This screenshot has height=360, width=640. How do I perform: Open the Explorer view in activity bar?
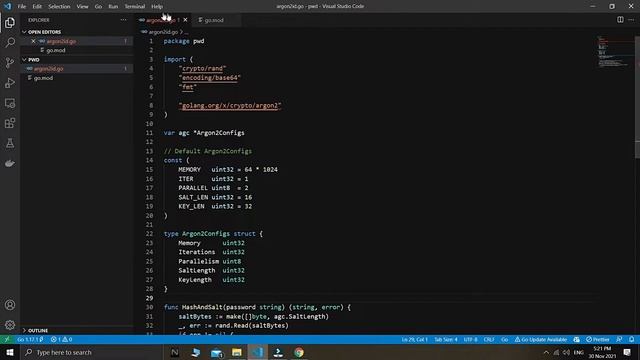coord(10,22)
